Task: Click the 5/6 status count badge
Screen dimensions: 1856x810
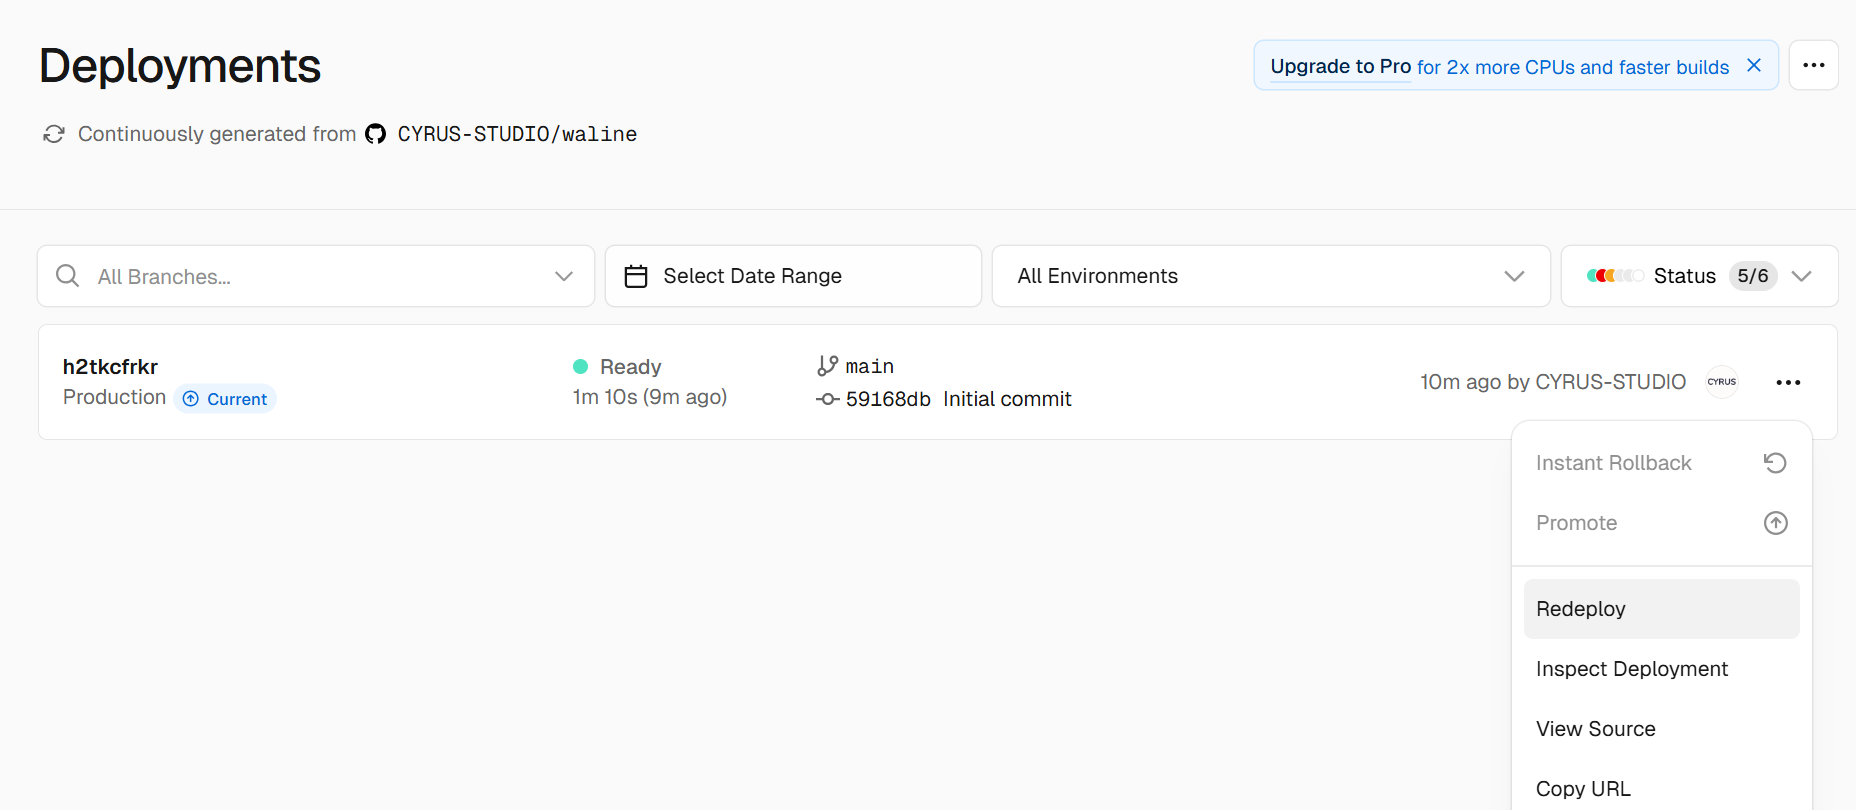Action: [1753, 276]
